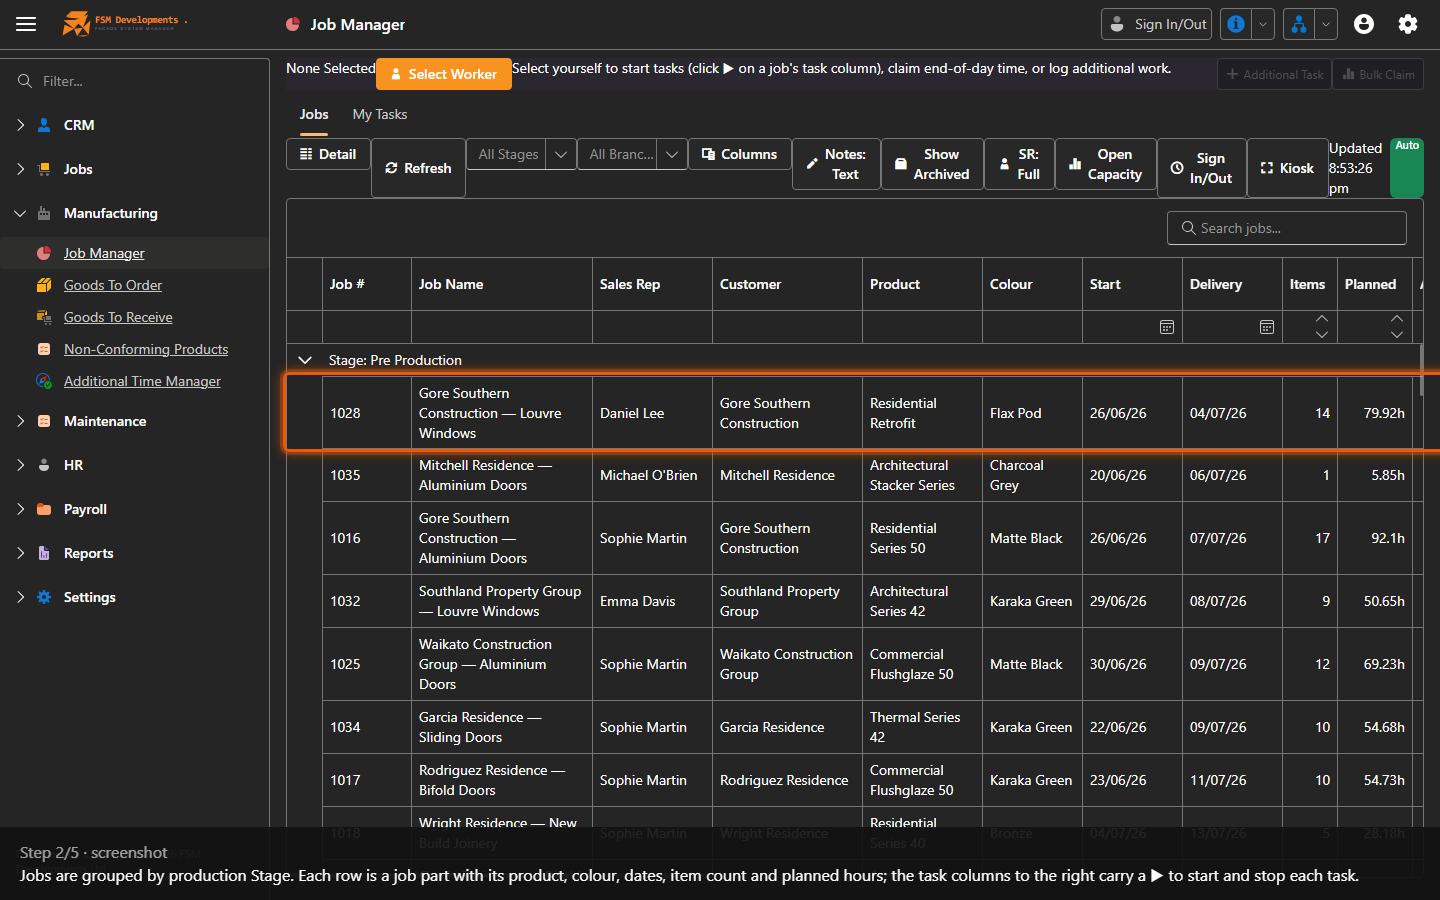The width and height of the screenshot is (1440, 900).
Task: Decrease the Planned filter value
Action: 1397,335
